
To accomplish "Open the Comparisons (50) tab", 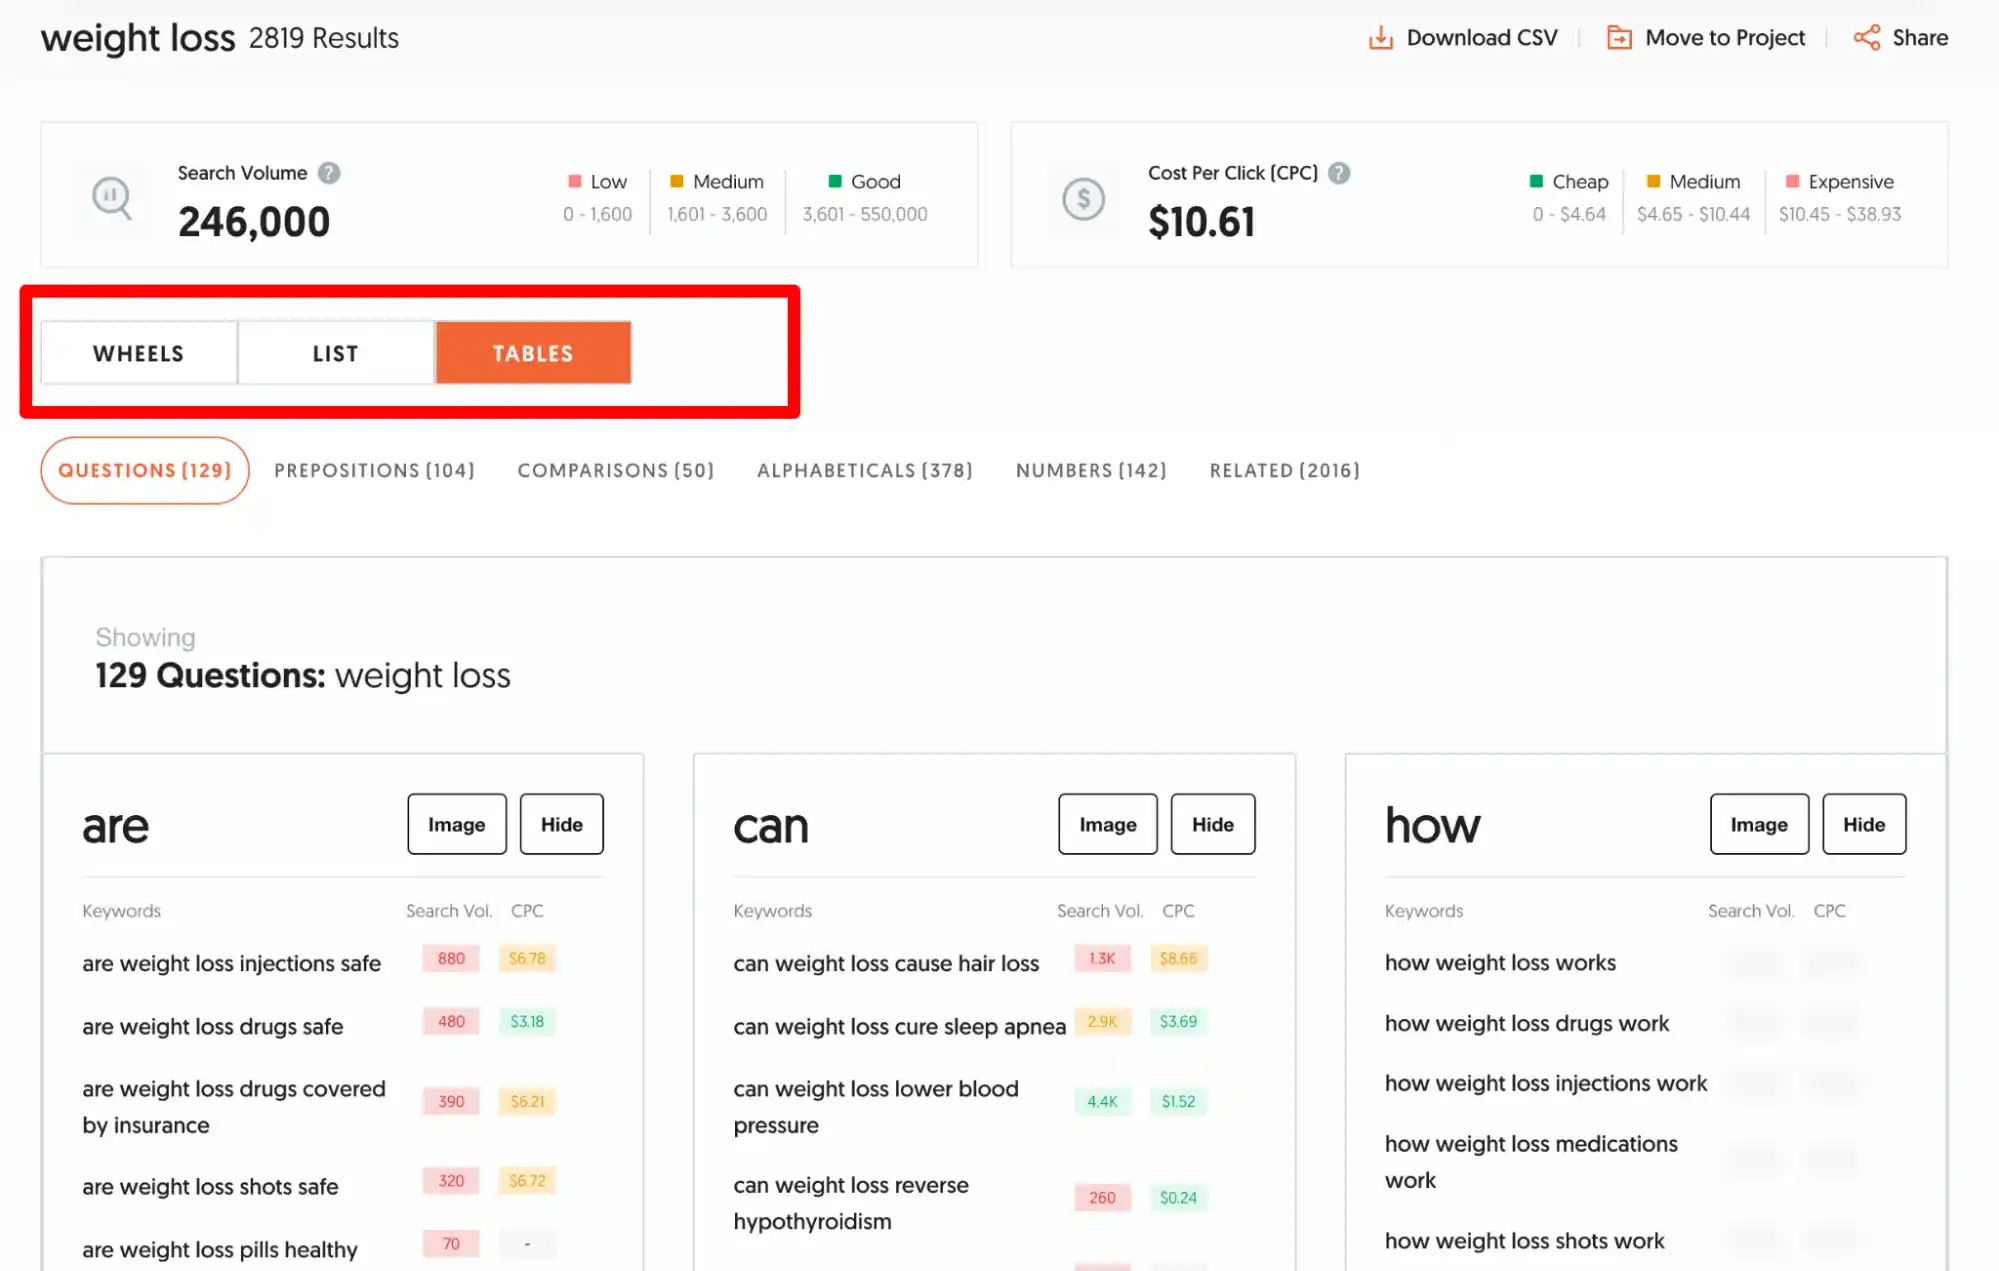I will [x=616, y=470].
